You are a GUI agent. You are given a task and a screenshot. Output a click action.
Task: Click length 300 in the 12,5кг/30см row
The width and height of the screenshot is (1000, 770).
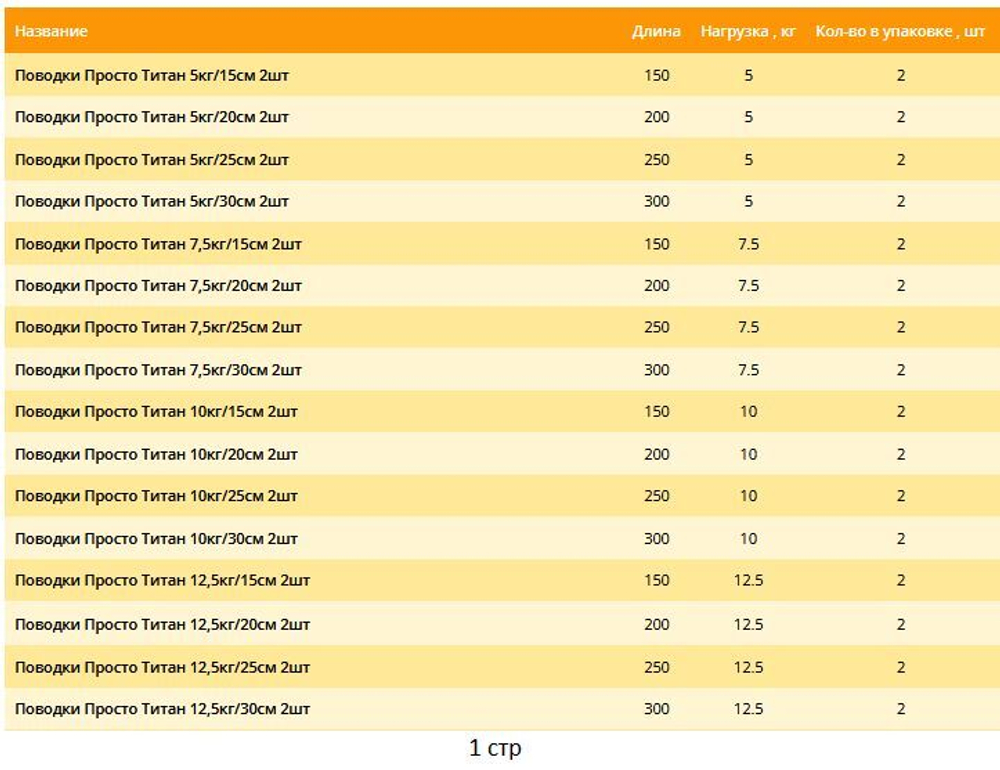click(x=656, y=709)
